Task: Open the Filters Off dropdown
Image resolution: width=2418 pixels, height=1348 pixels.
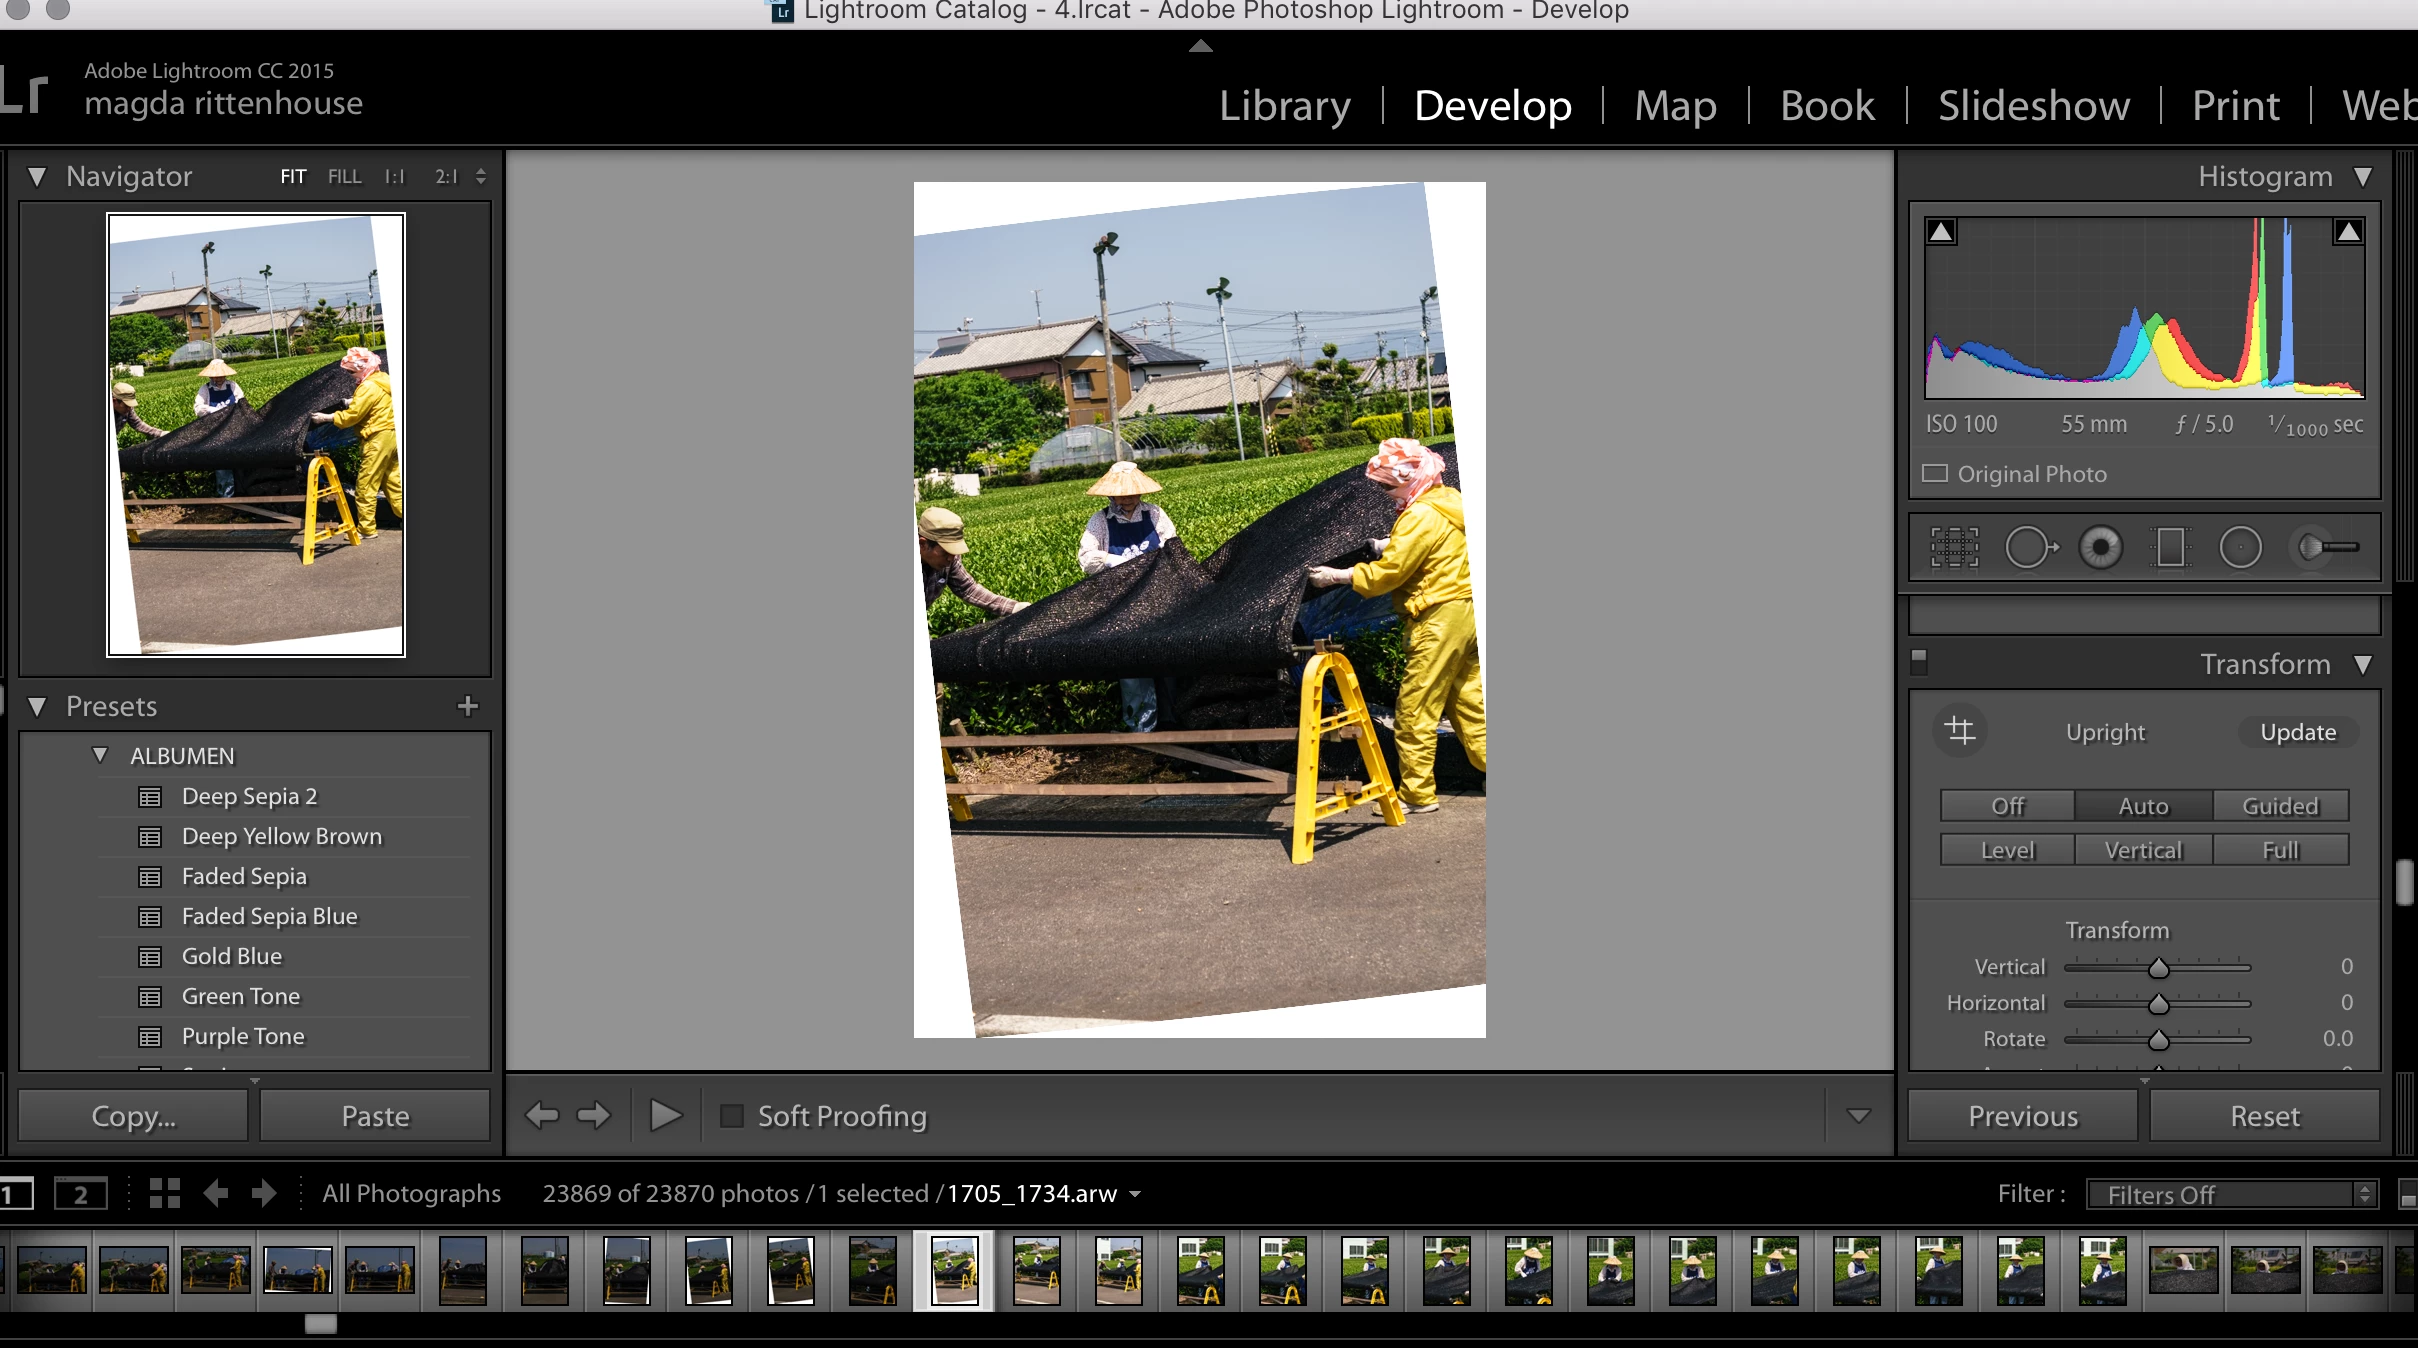Action: [x=2231, y=1194]
